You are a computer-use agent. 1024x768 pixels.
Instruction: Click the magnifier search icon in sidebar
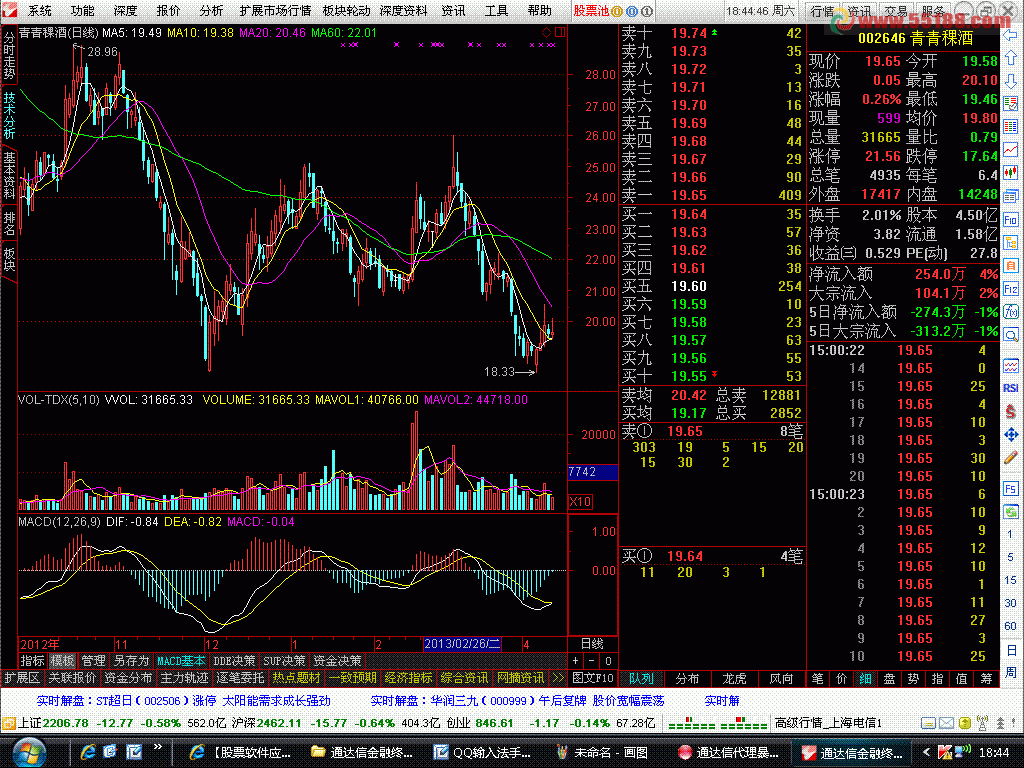click(x=1011, y=335)
